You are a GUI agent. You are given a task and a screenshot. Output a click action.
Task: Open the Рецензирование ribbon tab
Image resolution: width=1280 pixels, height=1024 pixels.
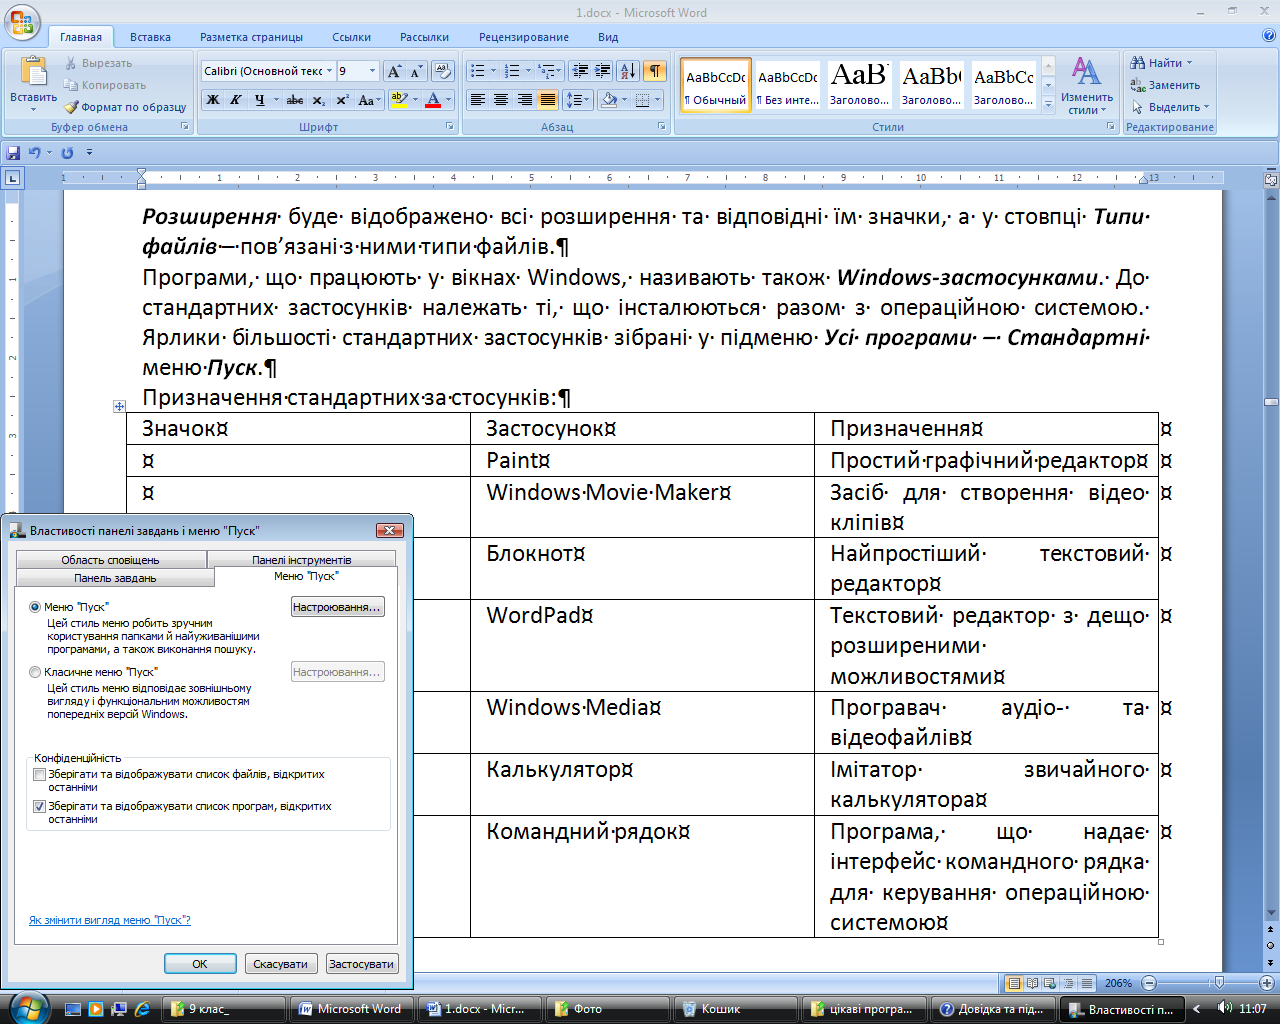(x=523, y=37)
